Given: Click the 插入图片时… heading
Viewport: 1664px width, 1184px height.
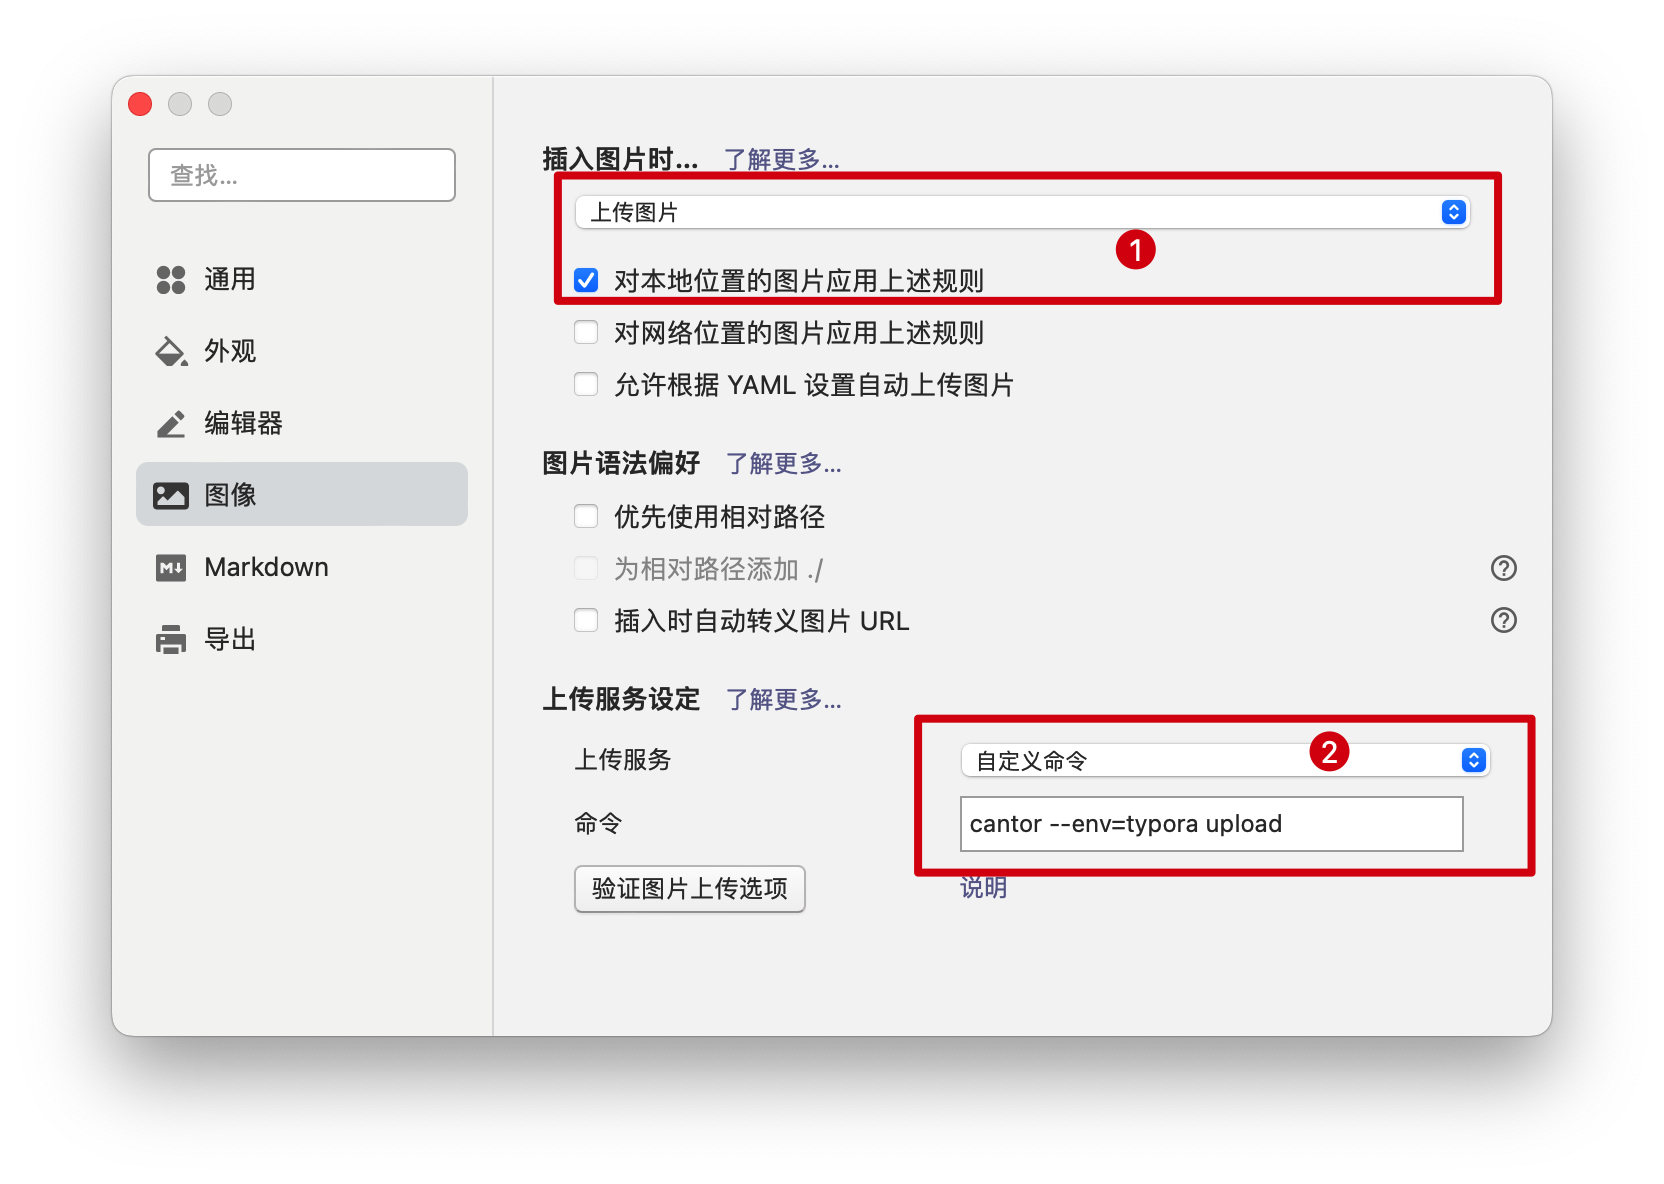Looking at the screenshot, I should (620, 159).
